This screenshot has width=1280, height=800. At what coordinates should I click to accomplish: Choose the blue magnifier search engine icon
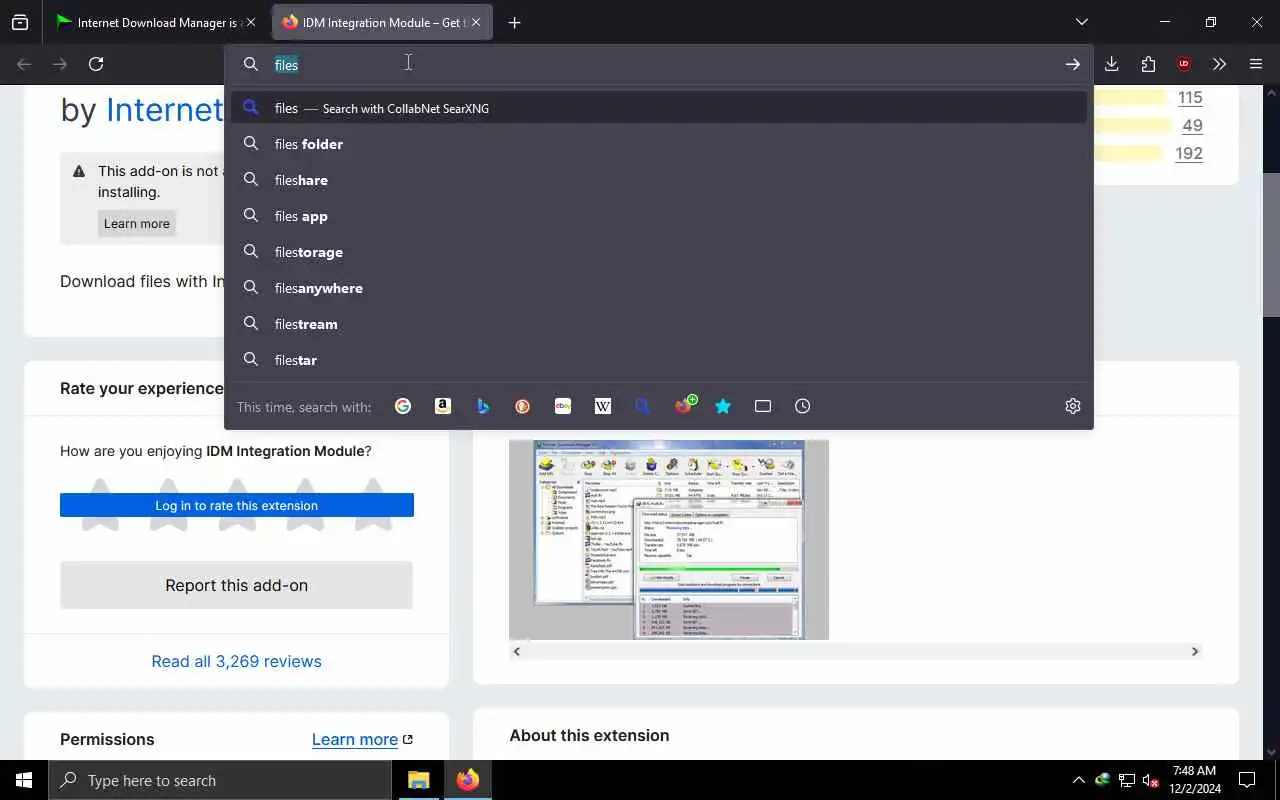(643, 406)
